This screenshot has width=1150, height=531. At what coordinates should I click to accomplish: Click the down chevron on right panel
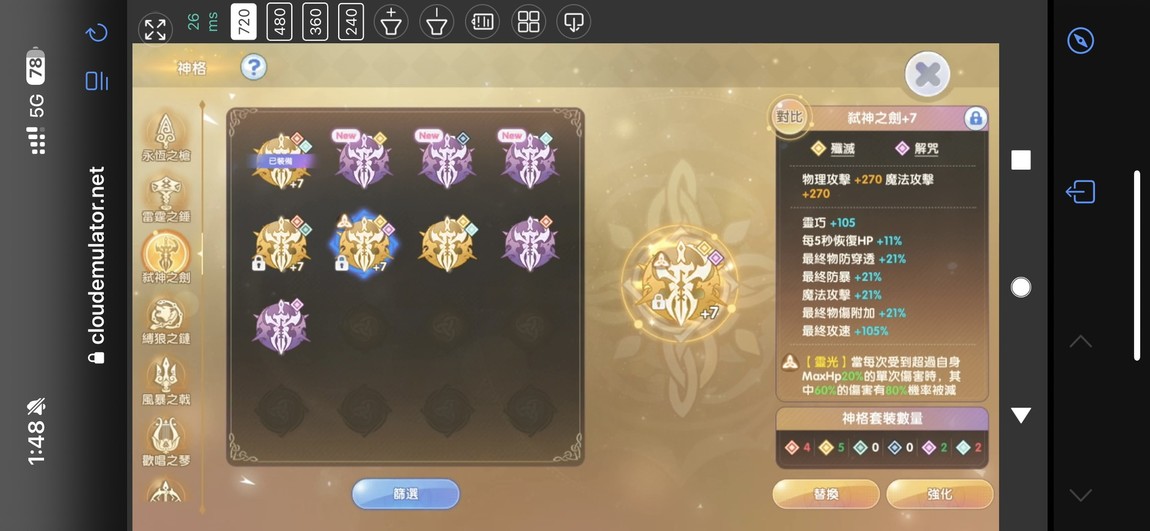(1080, 495)
